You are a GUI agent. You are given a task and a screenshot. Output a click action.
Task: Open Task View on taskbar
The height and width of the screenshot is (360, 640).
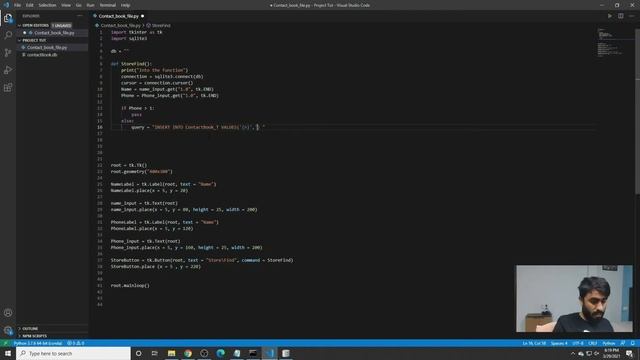(x=155, y=353)
